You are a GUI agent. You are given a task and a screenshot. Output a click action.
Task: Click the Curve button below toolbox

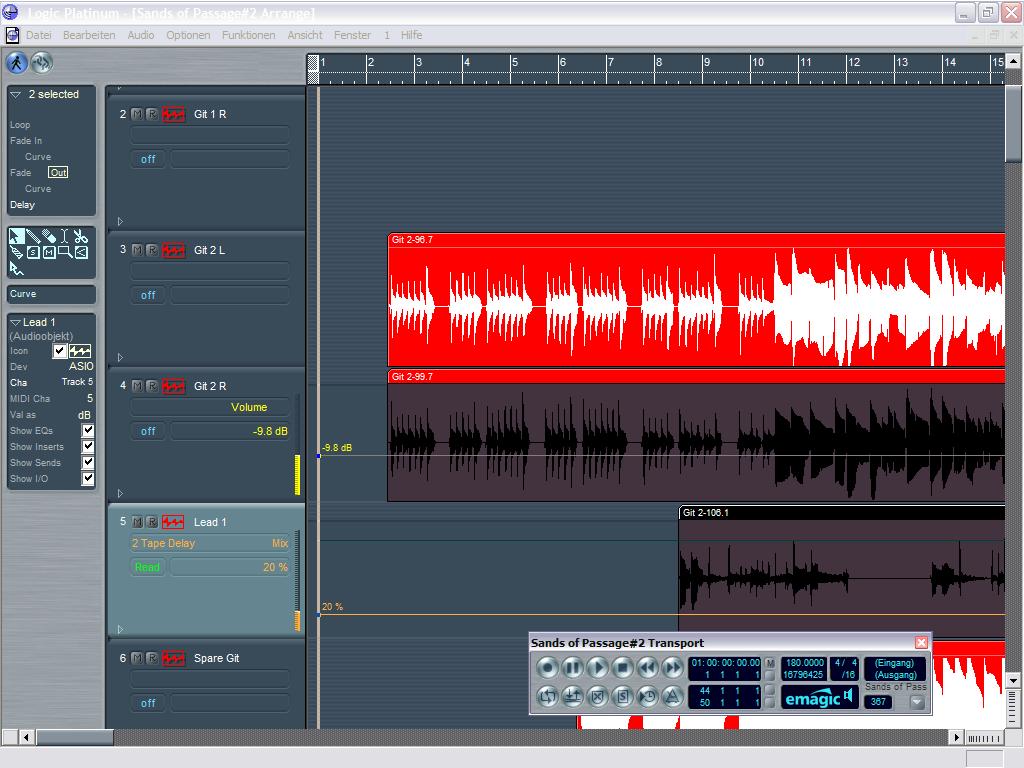click(51, 294)
